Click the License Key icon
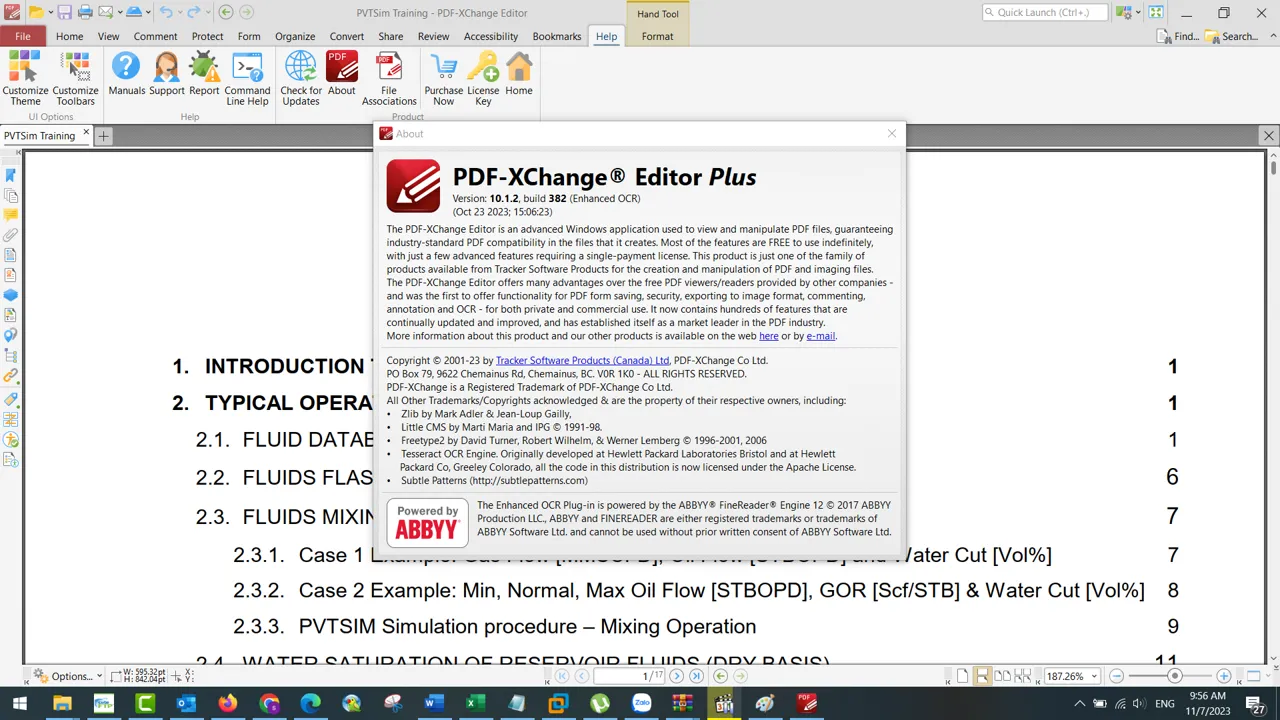 click(483, 79)
